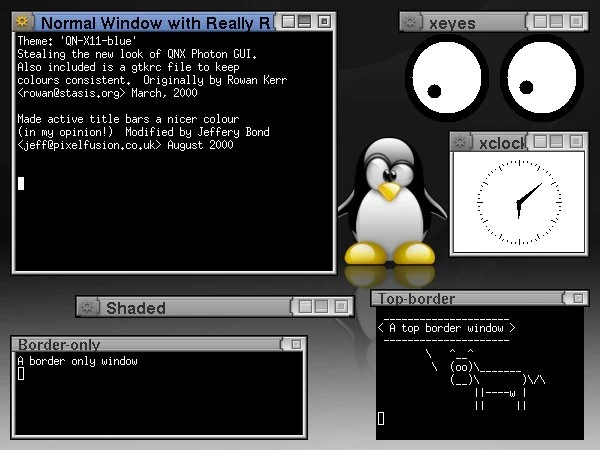Focus the xclock window title
Screen dimensions: 600x450
(x=499, y=143)
